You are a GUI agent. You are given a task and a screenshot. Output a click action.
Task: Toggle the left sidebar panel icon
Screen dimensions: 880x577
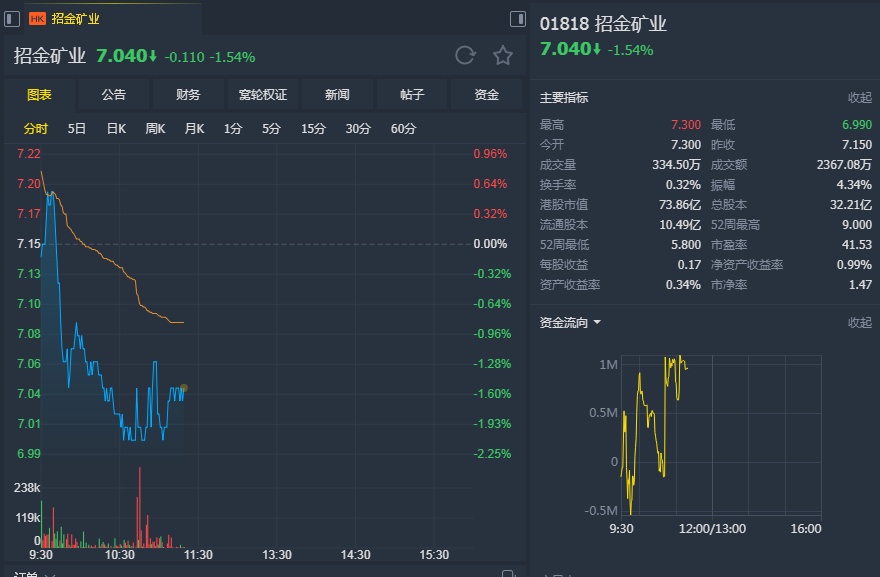12,19
